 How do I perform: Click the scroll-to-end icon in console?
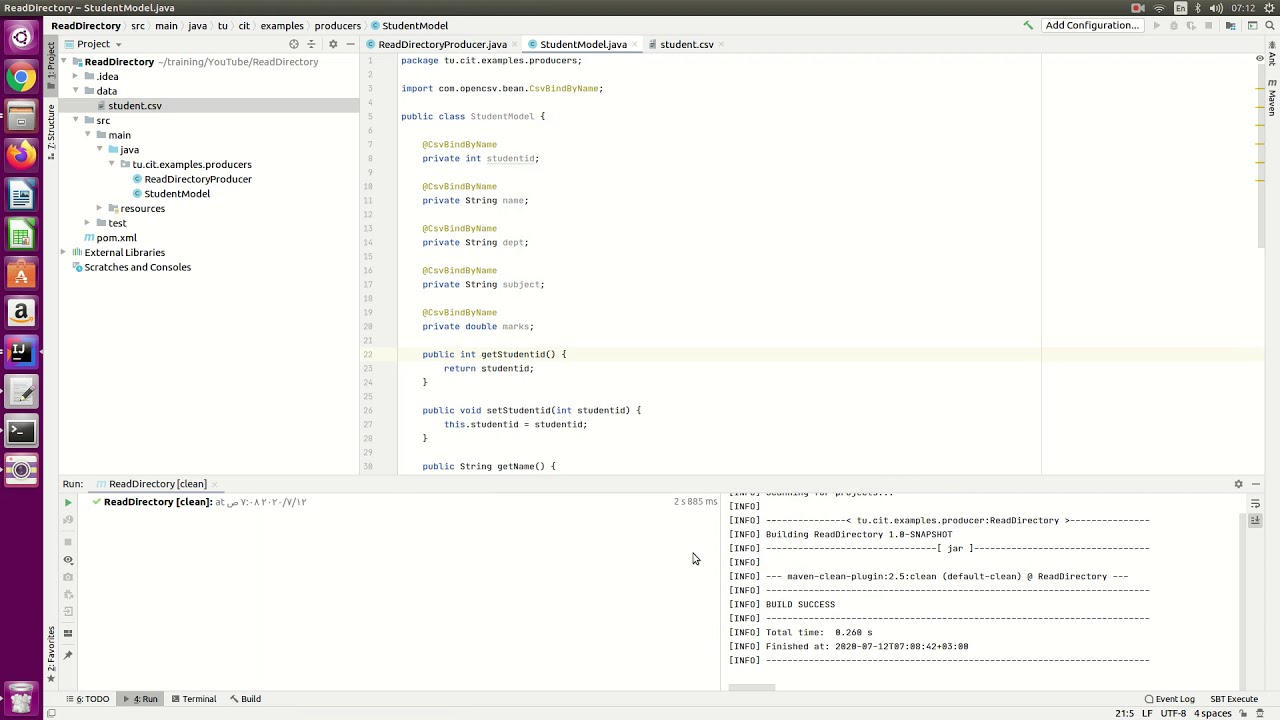click(1255, 520)
